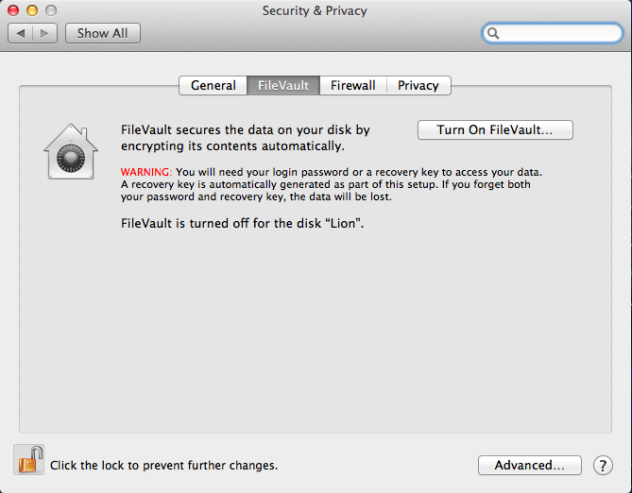Click the gray zoom window button
The image size is (632, 493).
(51, 10)
